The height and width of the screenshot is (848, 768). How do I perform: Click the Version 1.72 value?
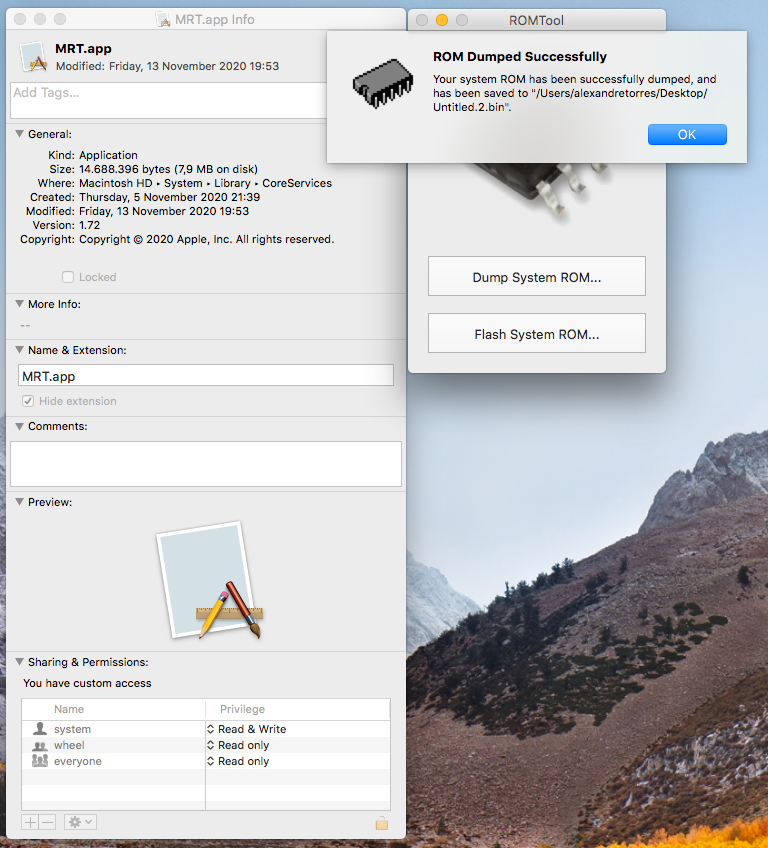click(x=90, y=225)
